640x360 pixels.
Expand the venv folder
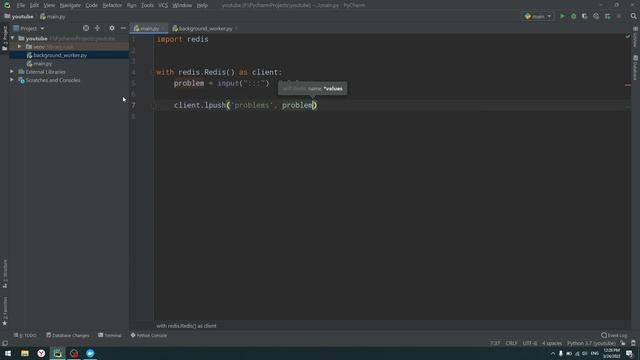(x=20, y=47)
